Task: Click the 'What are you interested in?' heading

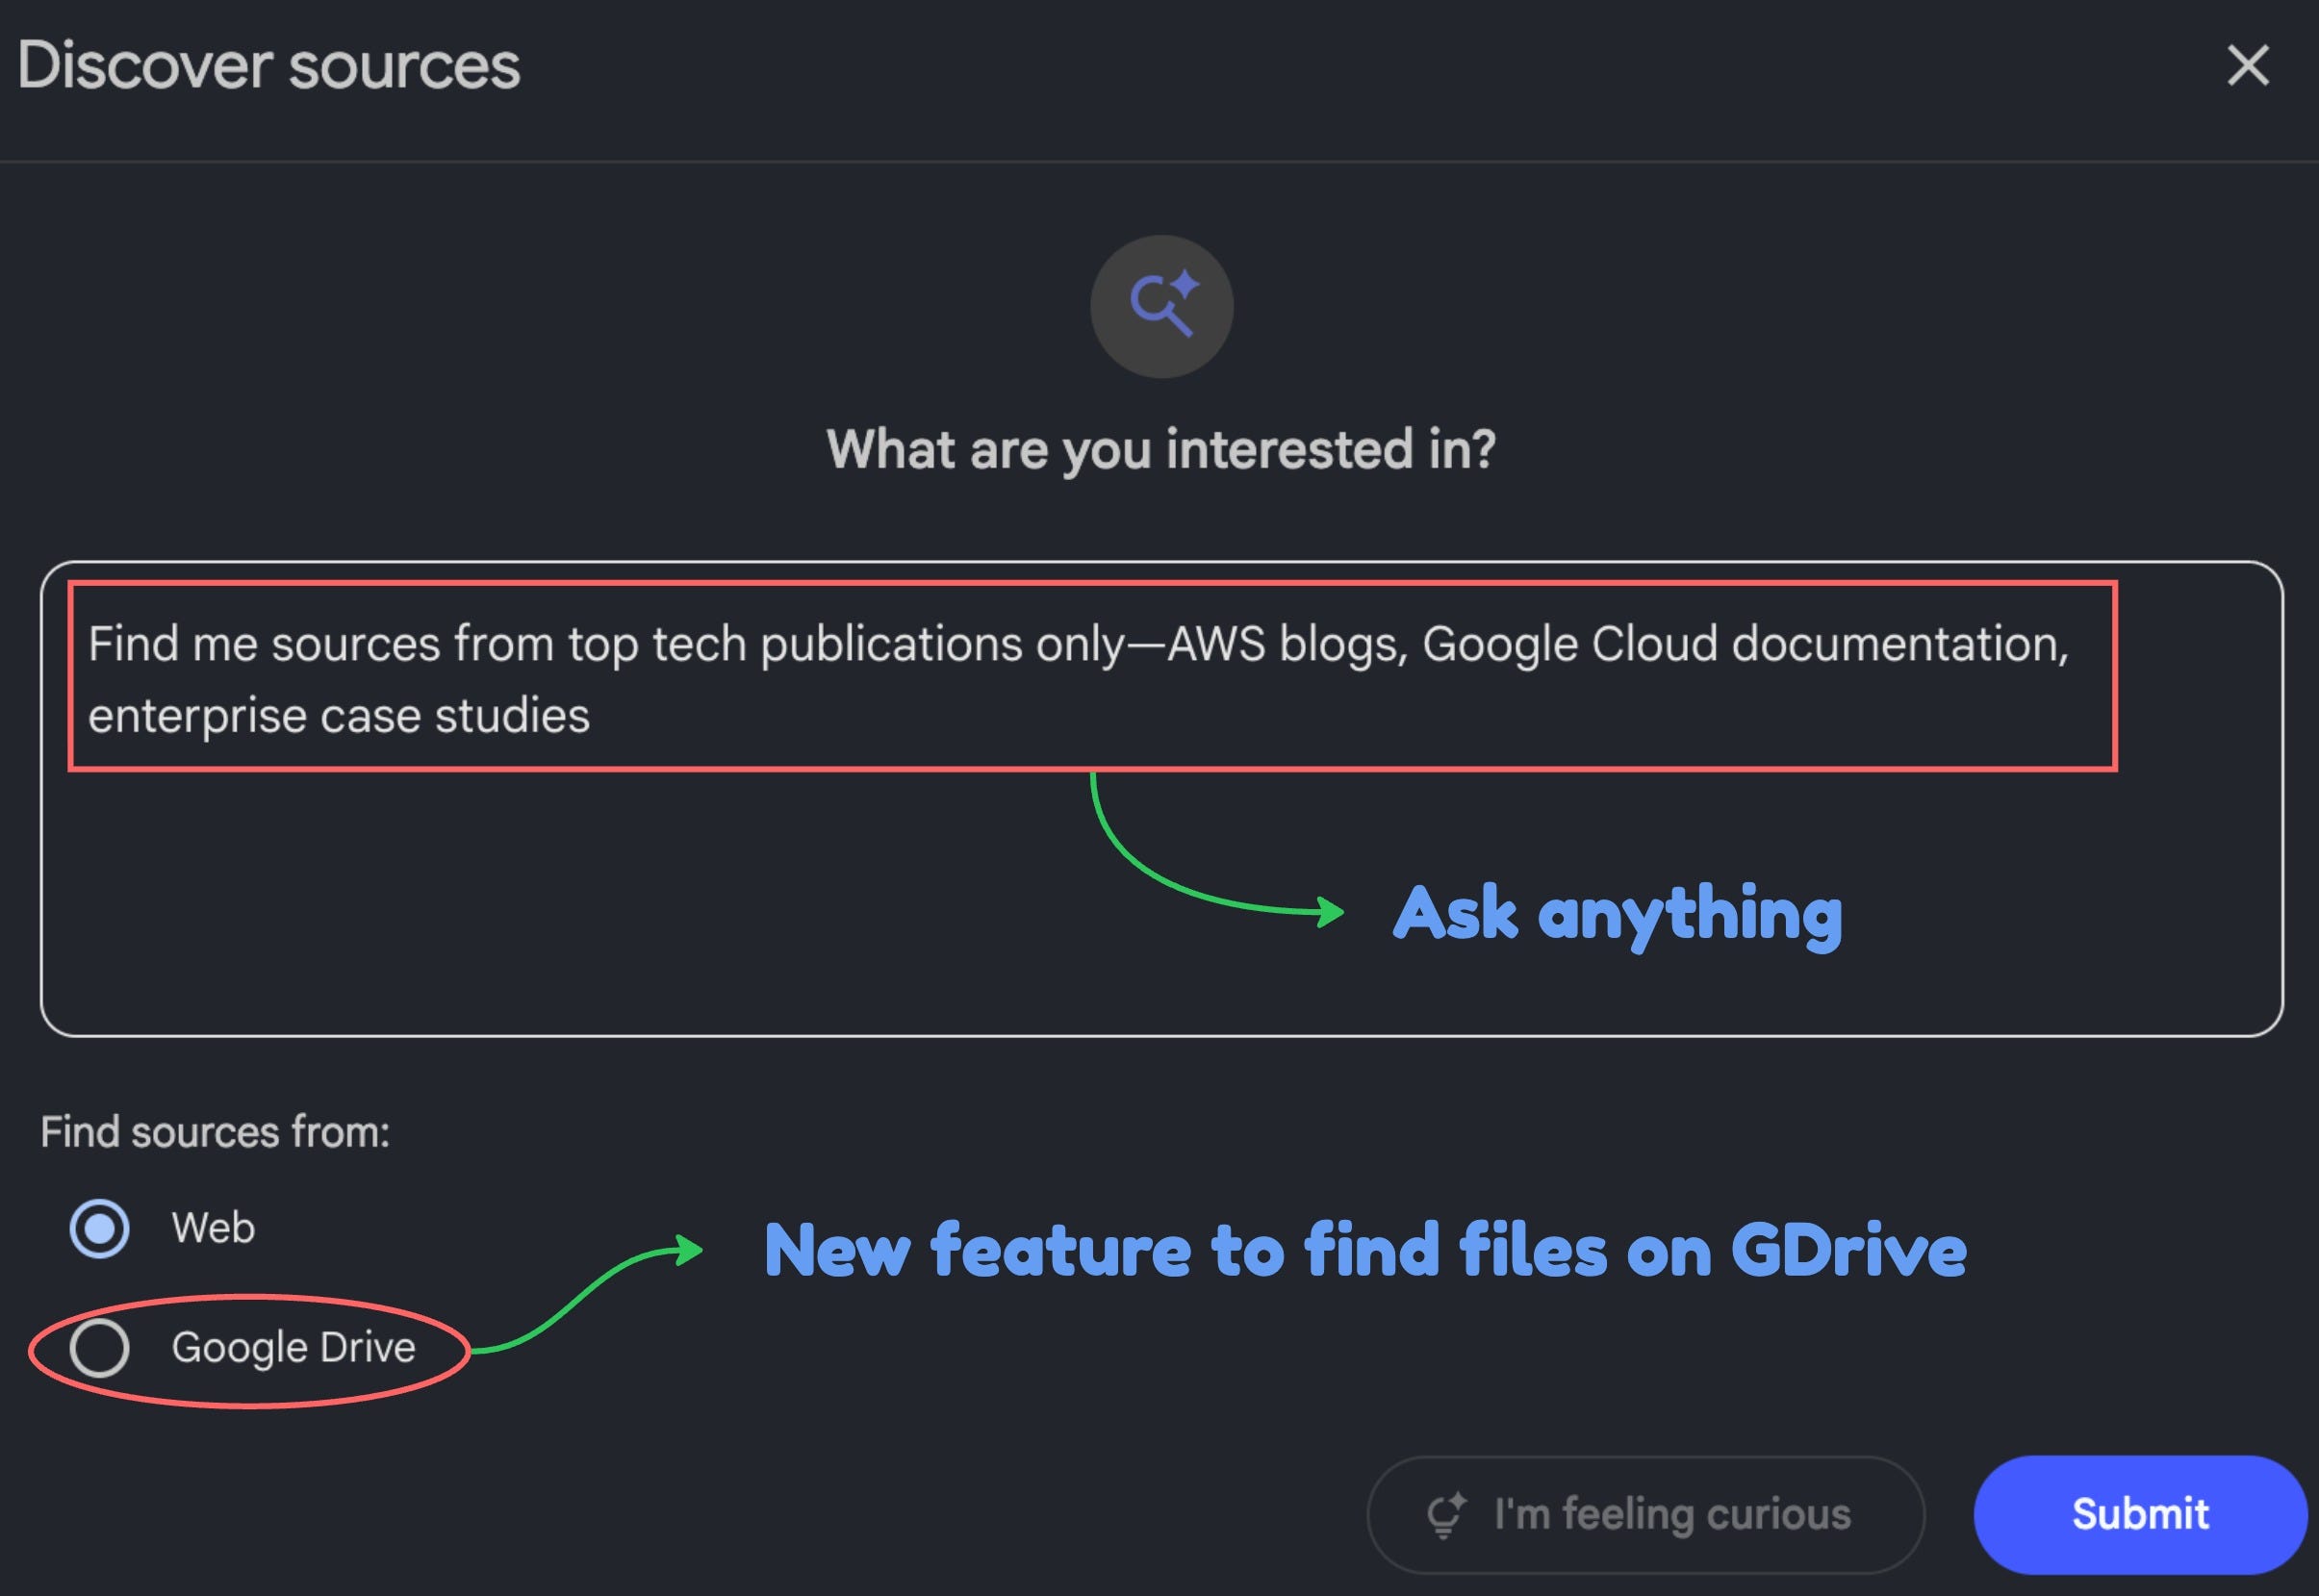Action: [1161, 449]
